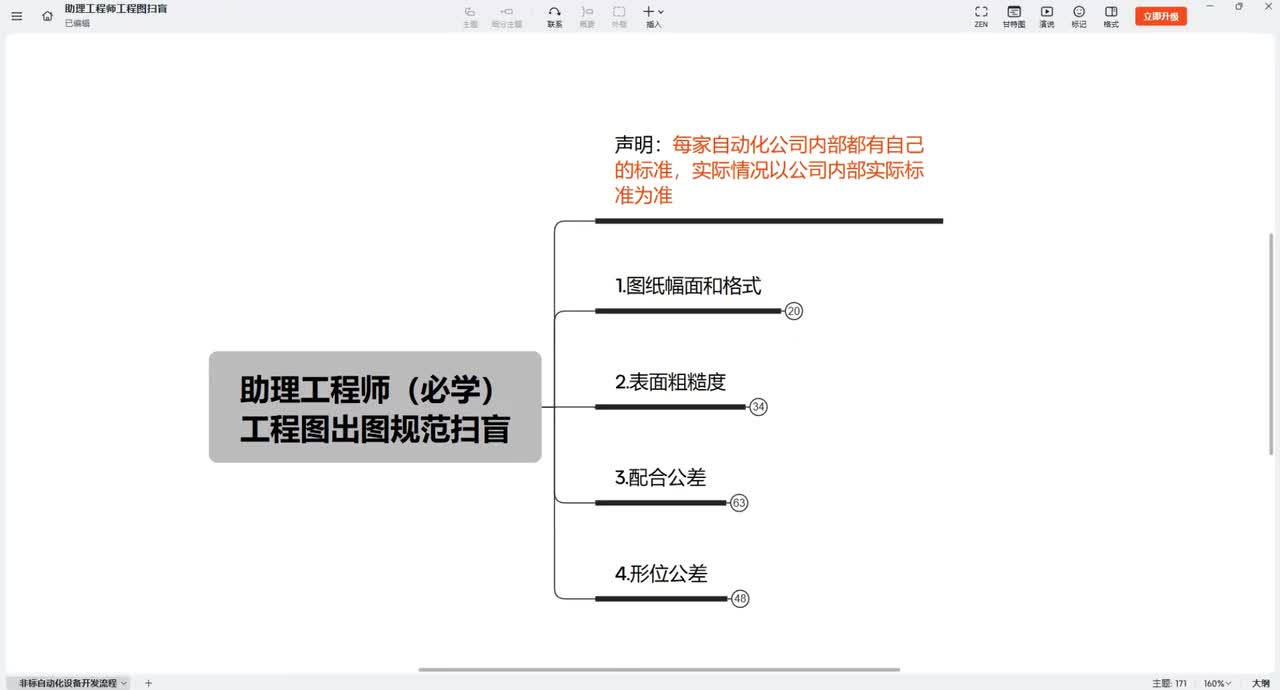Enter ZEN mode
1280x690 pixels.
coord(981,16)
